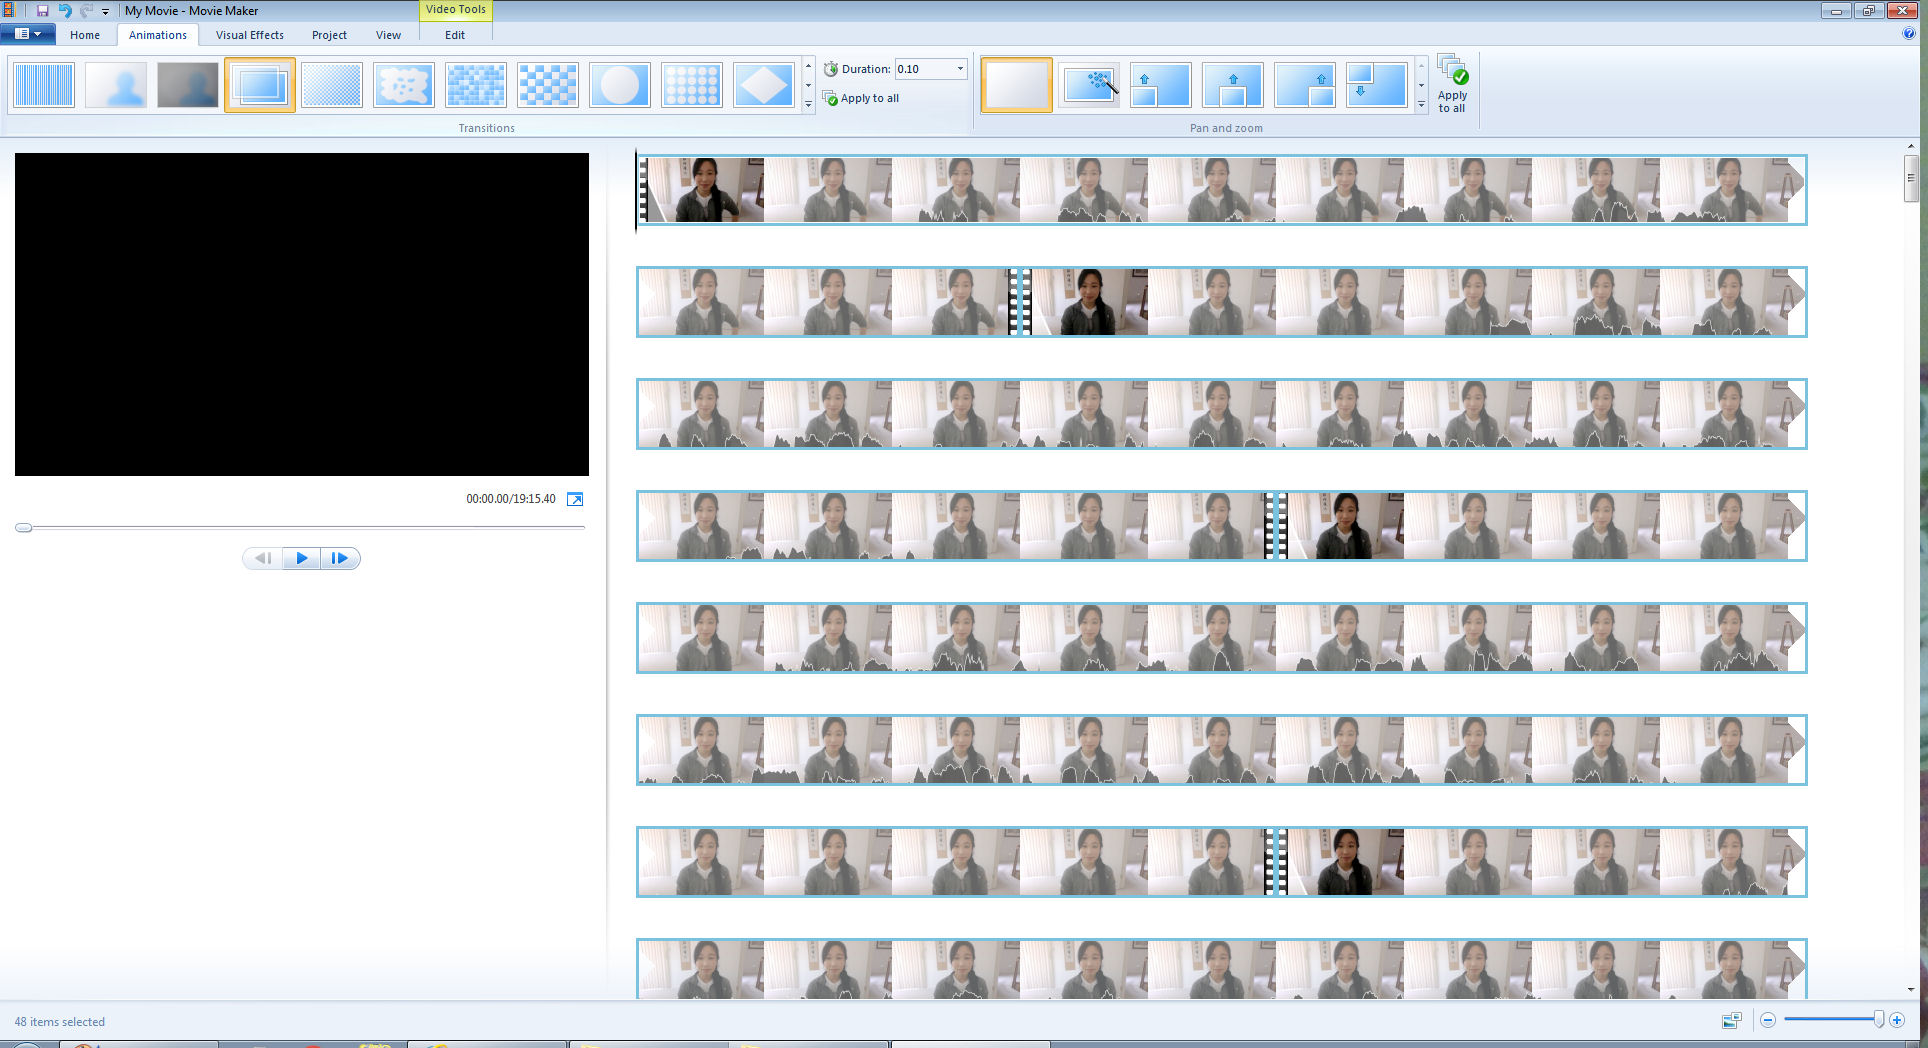Image resolution: width=1928 pixels, height=1048 pixels.
Task: Apply the diamond transition
Action: (763, 85)
